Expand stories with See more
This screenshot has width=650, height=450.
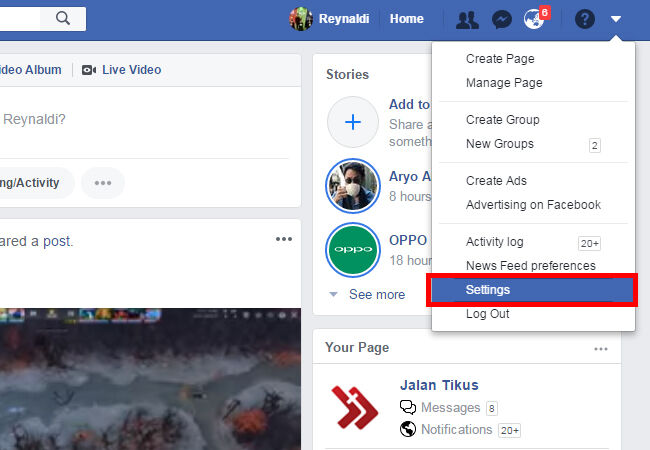377,294
